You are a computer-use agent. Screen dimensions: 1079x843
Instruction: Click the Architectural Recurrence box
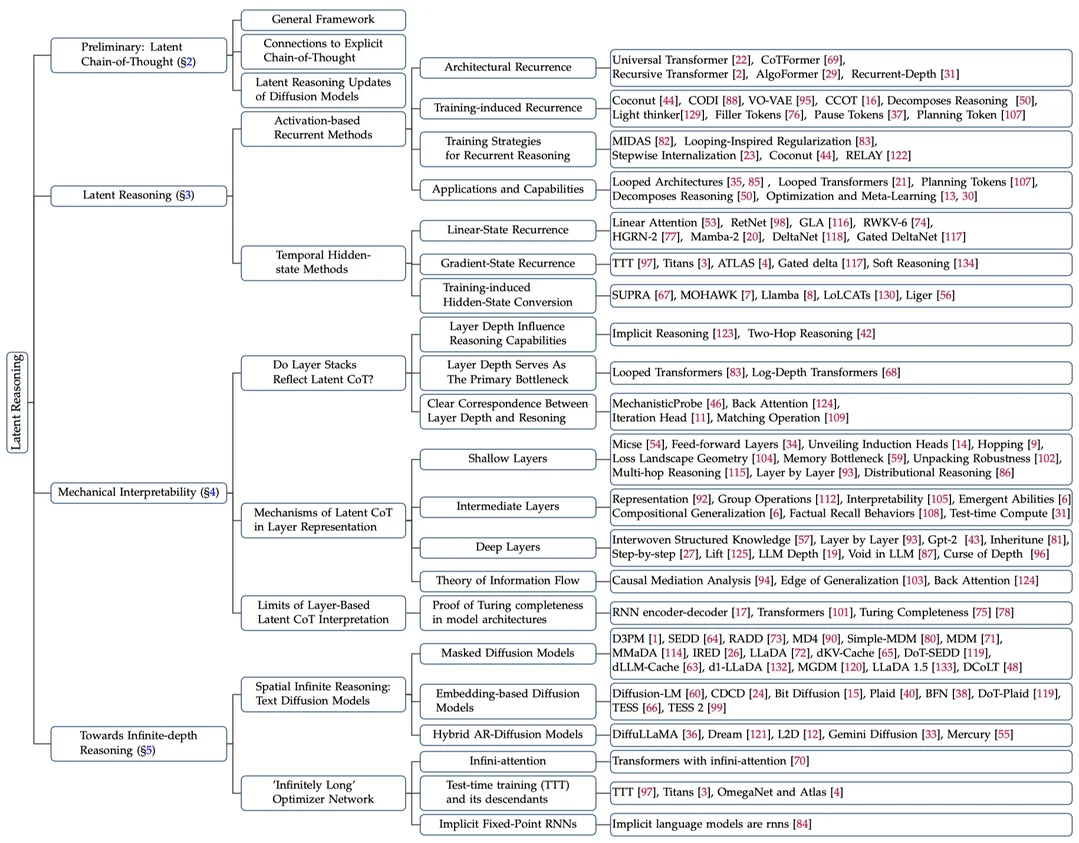coord(508,67)
